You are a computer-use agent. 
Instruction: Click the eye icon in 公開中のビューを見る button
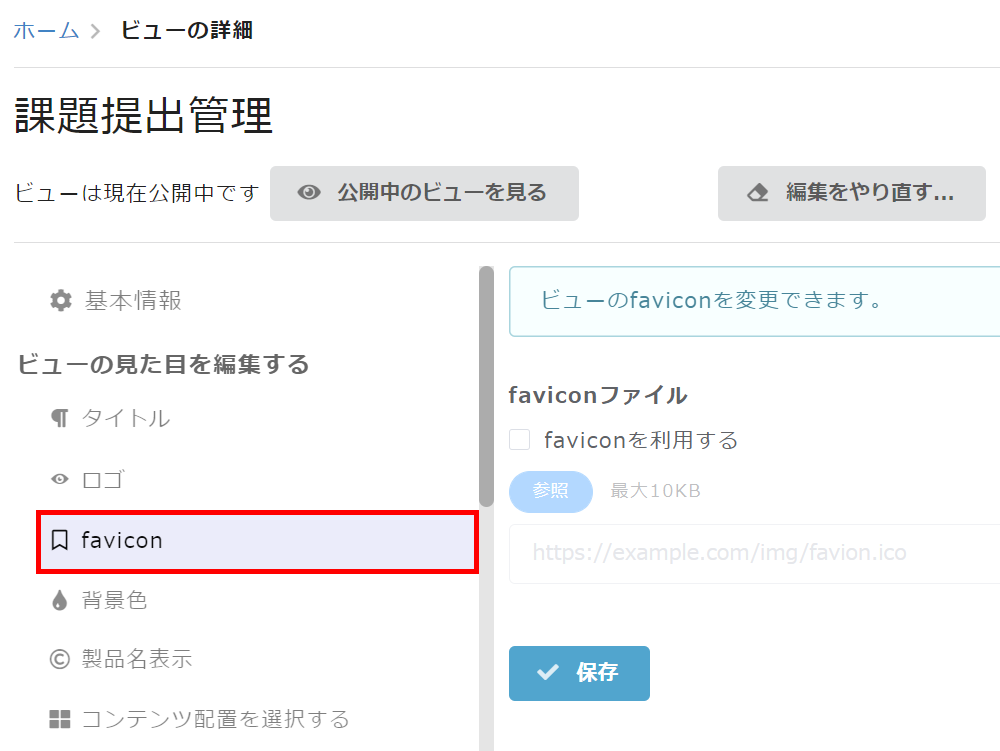pos(309,193)
